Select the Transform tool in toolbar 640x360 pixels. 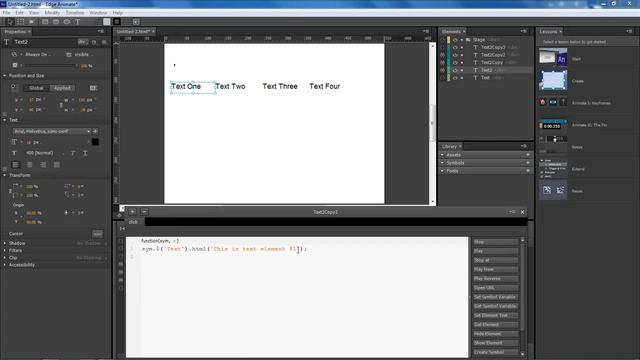(20, 22)
